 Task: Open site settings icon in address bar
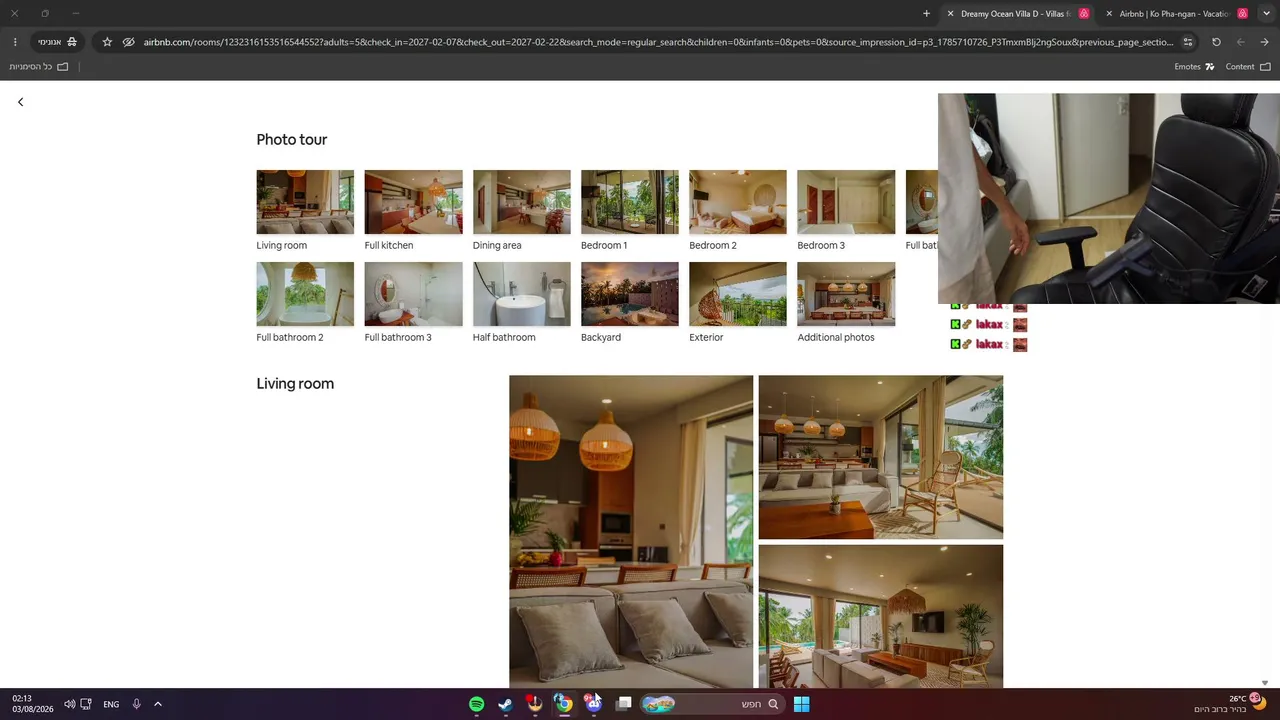(1188, 42)
